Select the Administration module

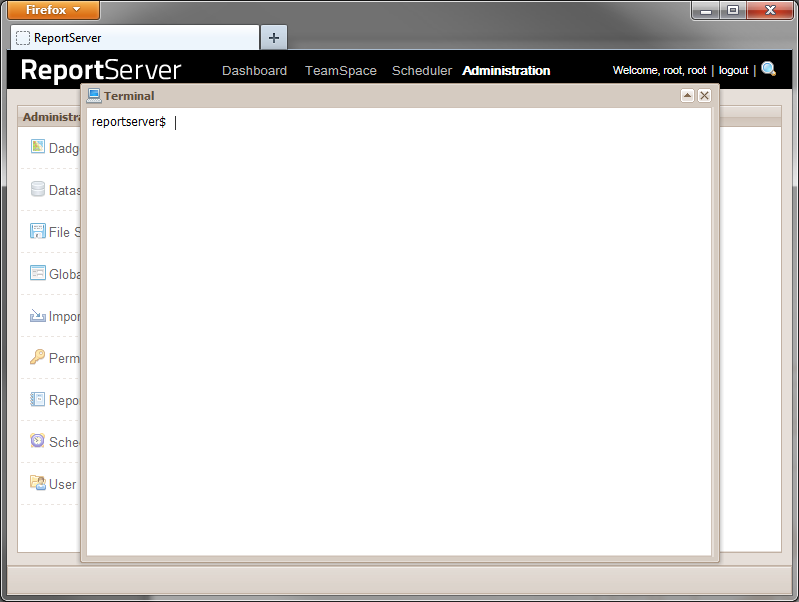click(x=506, y=71)
